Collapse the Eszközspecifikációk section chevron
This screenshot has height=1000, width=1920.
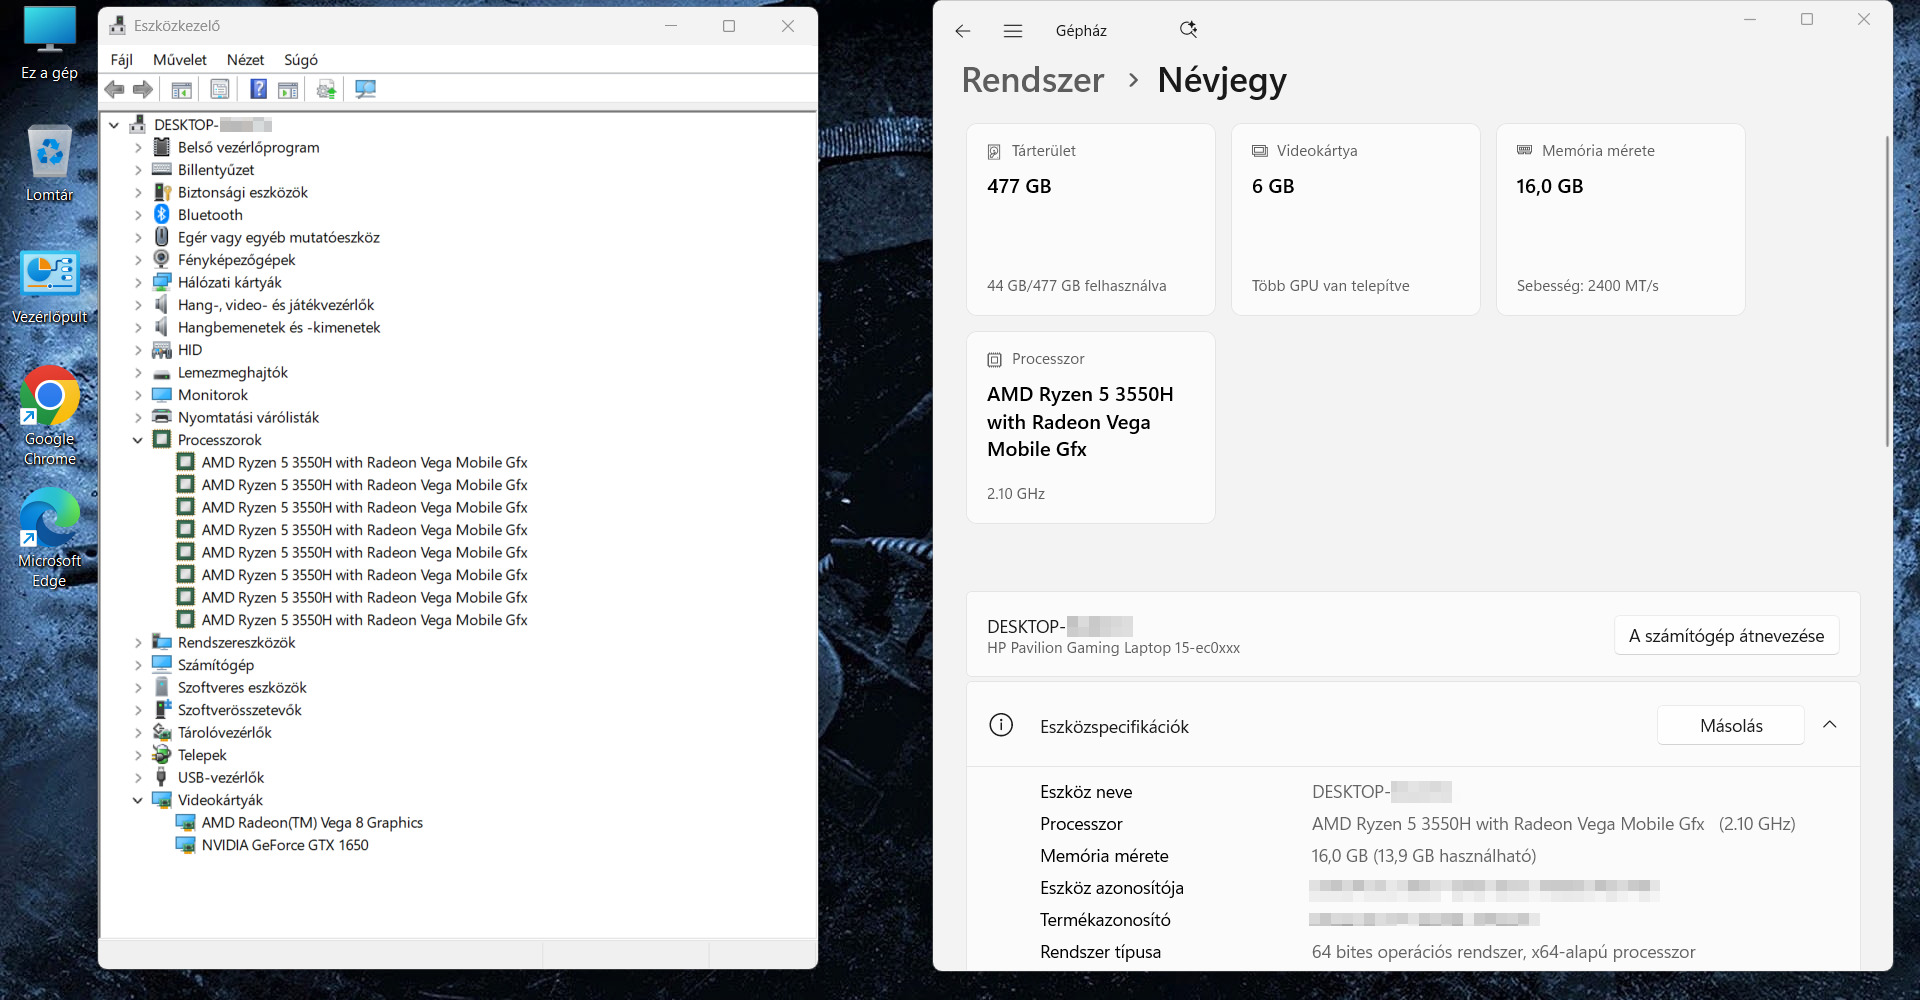point(1829,725)
